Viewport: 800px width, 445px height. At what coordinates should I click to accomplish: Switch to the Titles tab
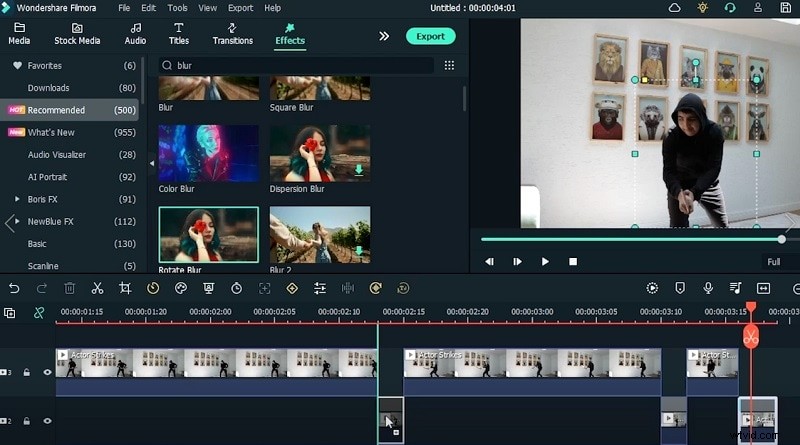point(179,34)
